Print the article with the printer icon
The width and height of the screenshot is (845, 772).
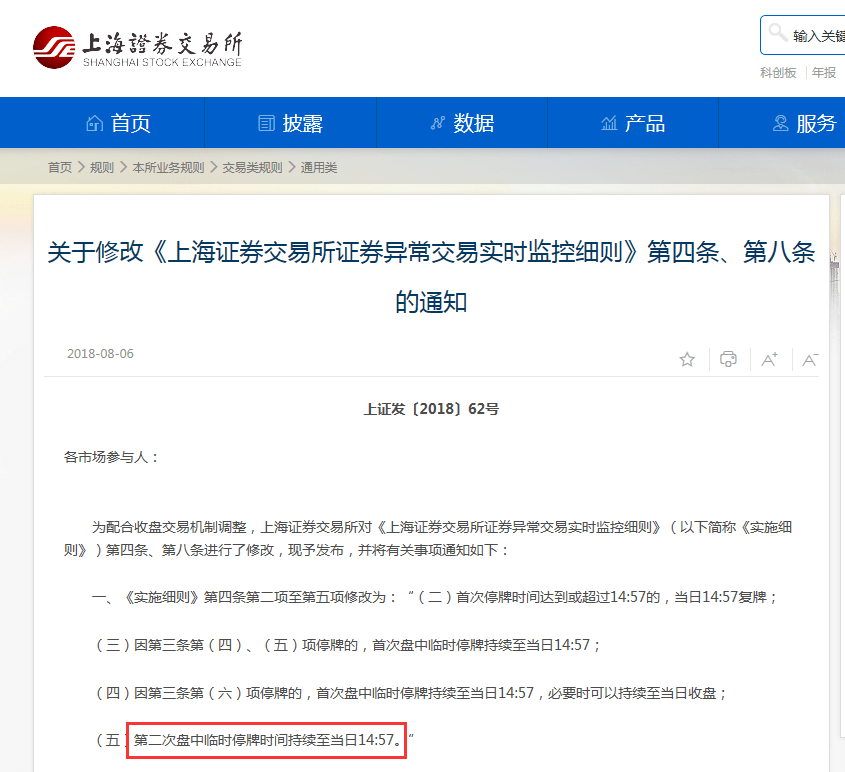[728, 359]
